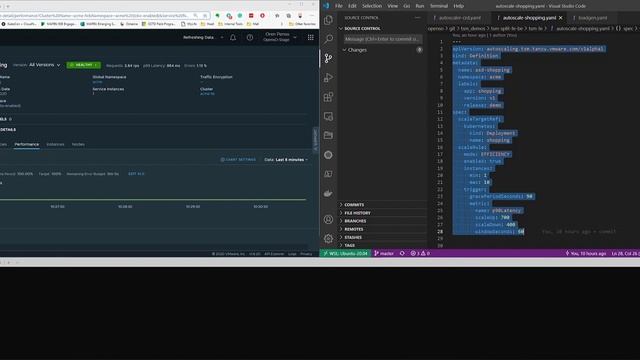This screenshot has height=360, width=640.
Task: Open the Global Namespace acme link
Action: click(x=97, y=82)
